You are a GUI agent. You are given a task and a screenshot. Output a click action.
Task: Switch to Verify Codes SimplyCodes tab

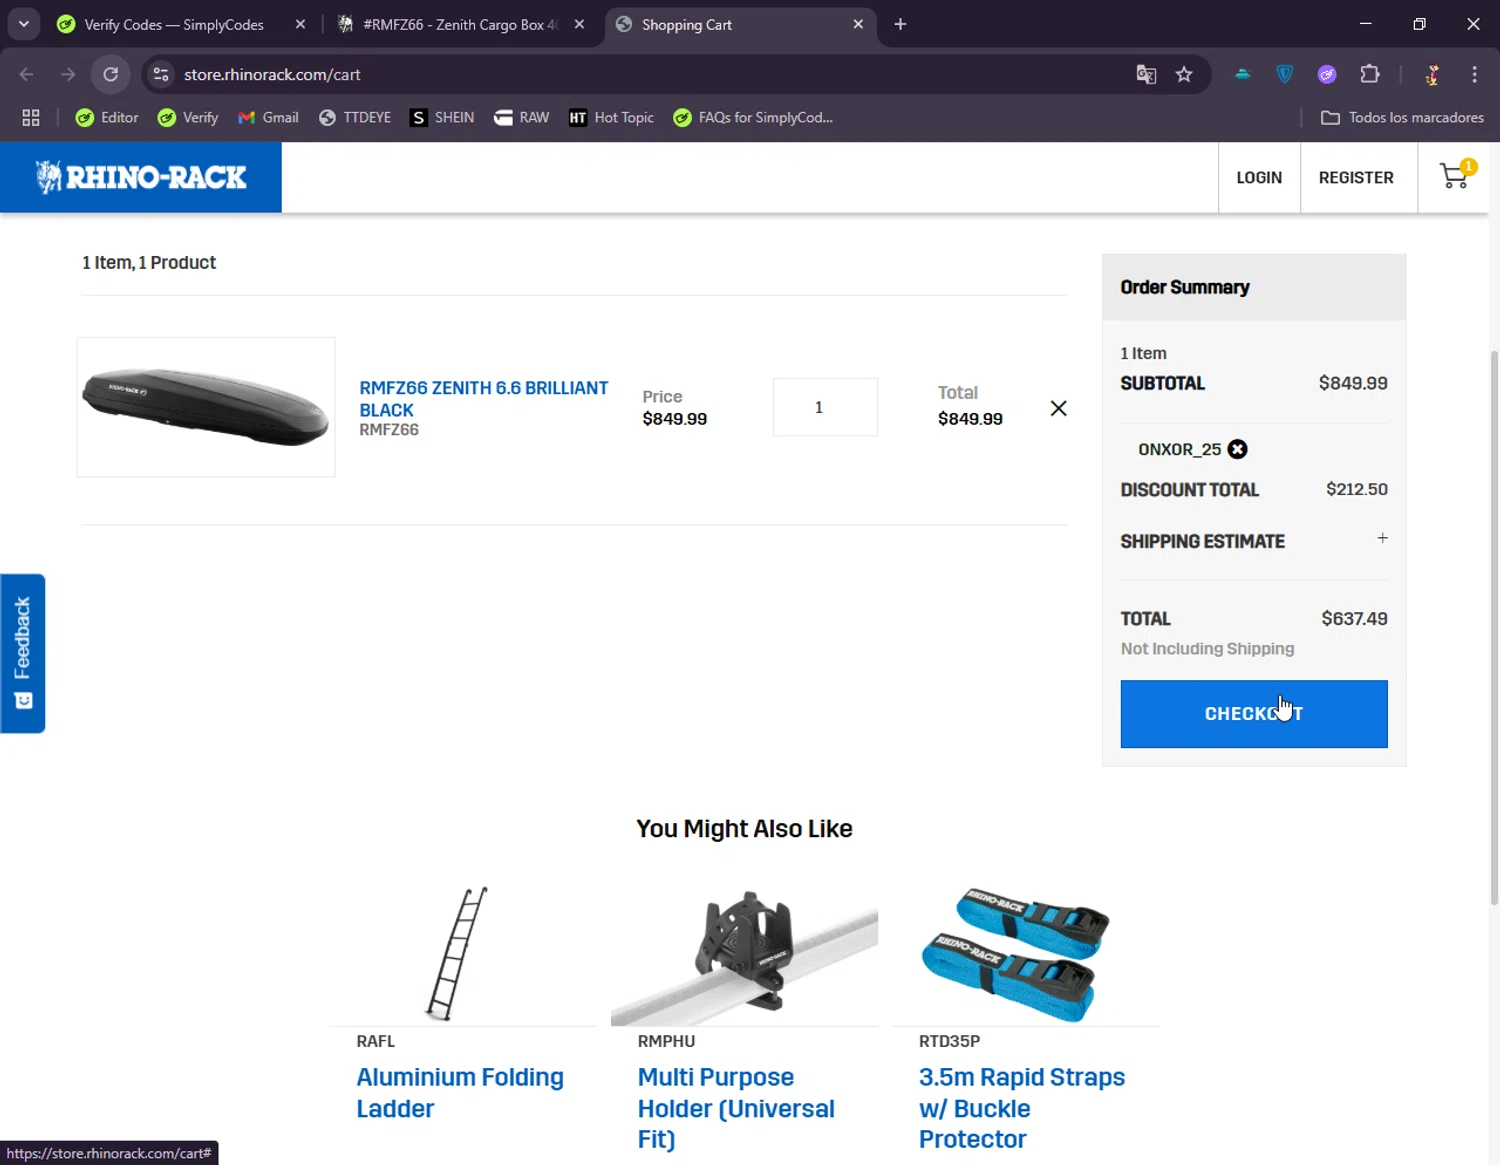(x=174, y=24)
